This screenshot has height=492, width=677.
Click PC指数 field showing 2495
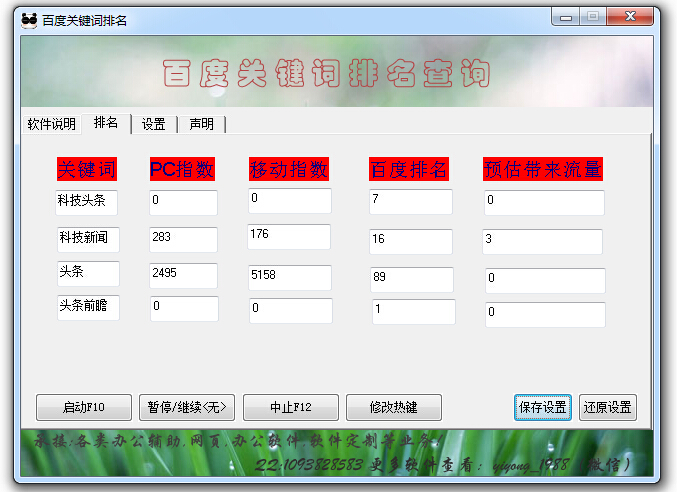tap(183, 276)
